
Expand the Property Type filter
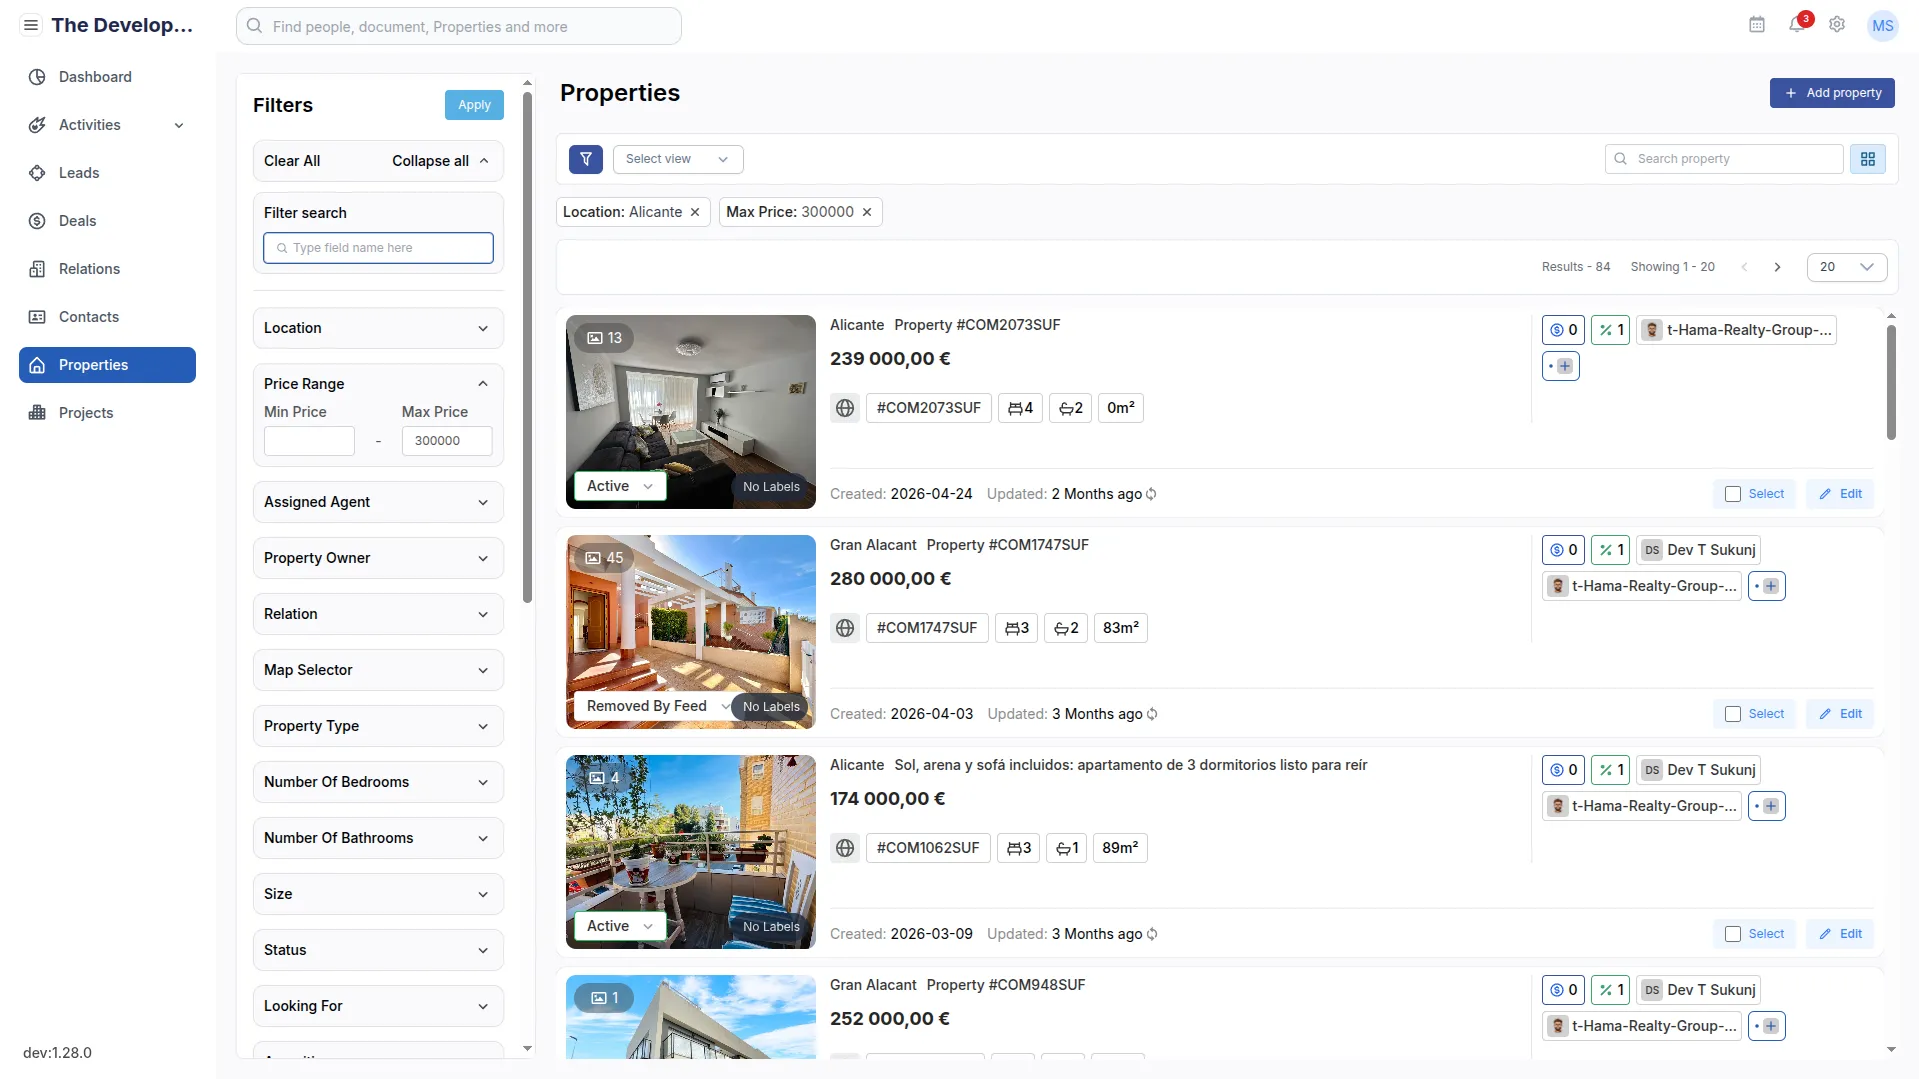[x=378, y=726]
